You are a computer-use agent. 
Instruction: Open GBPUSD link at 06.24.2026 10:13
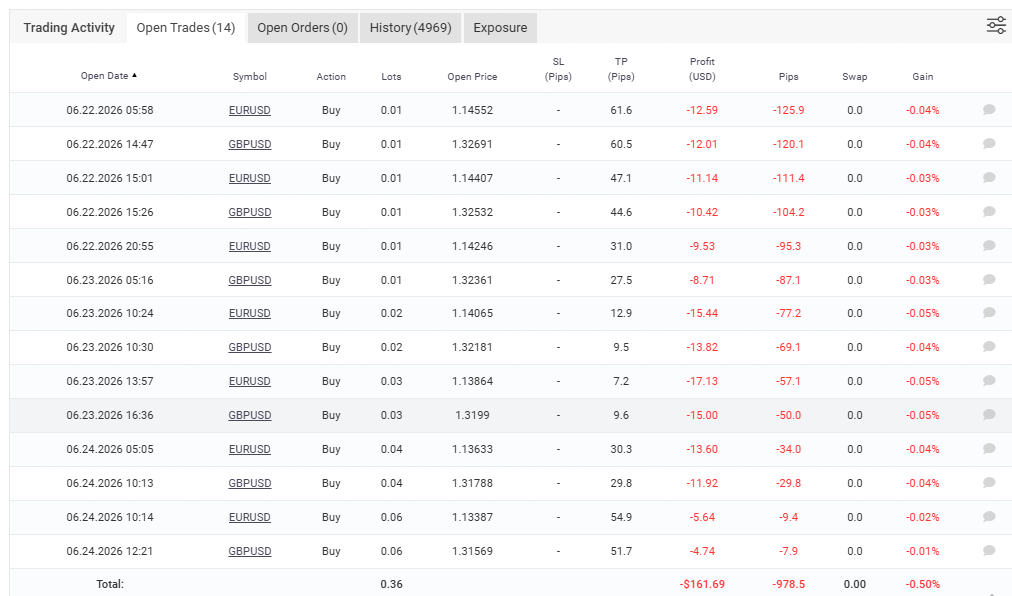250,483
